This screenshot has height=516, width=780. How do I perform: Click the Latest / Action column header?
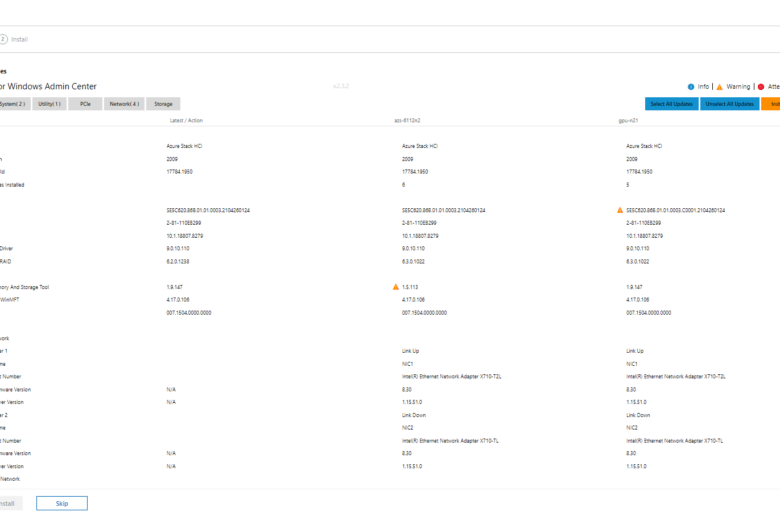186,120
